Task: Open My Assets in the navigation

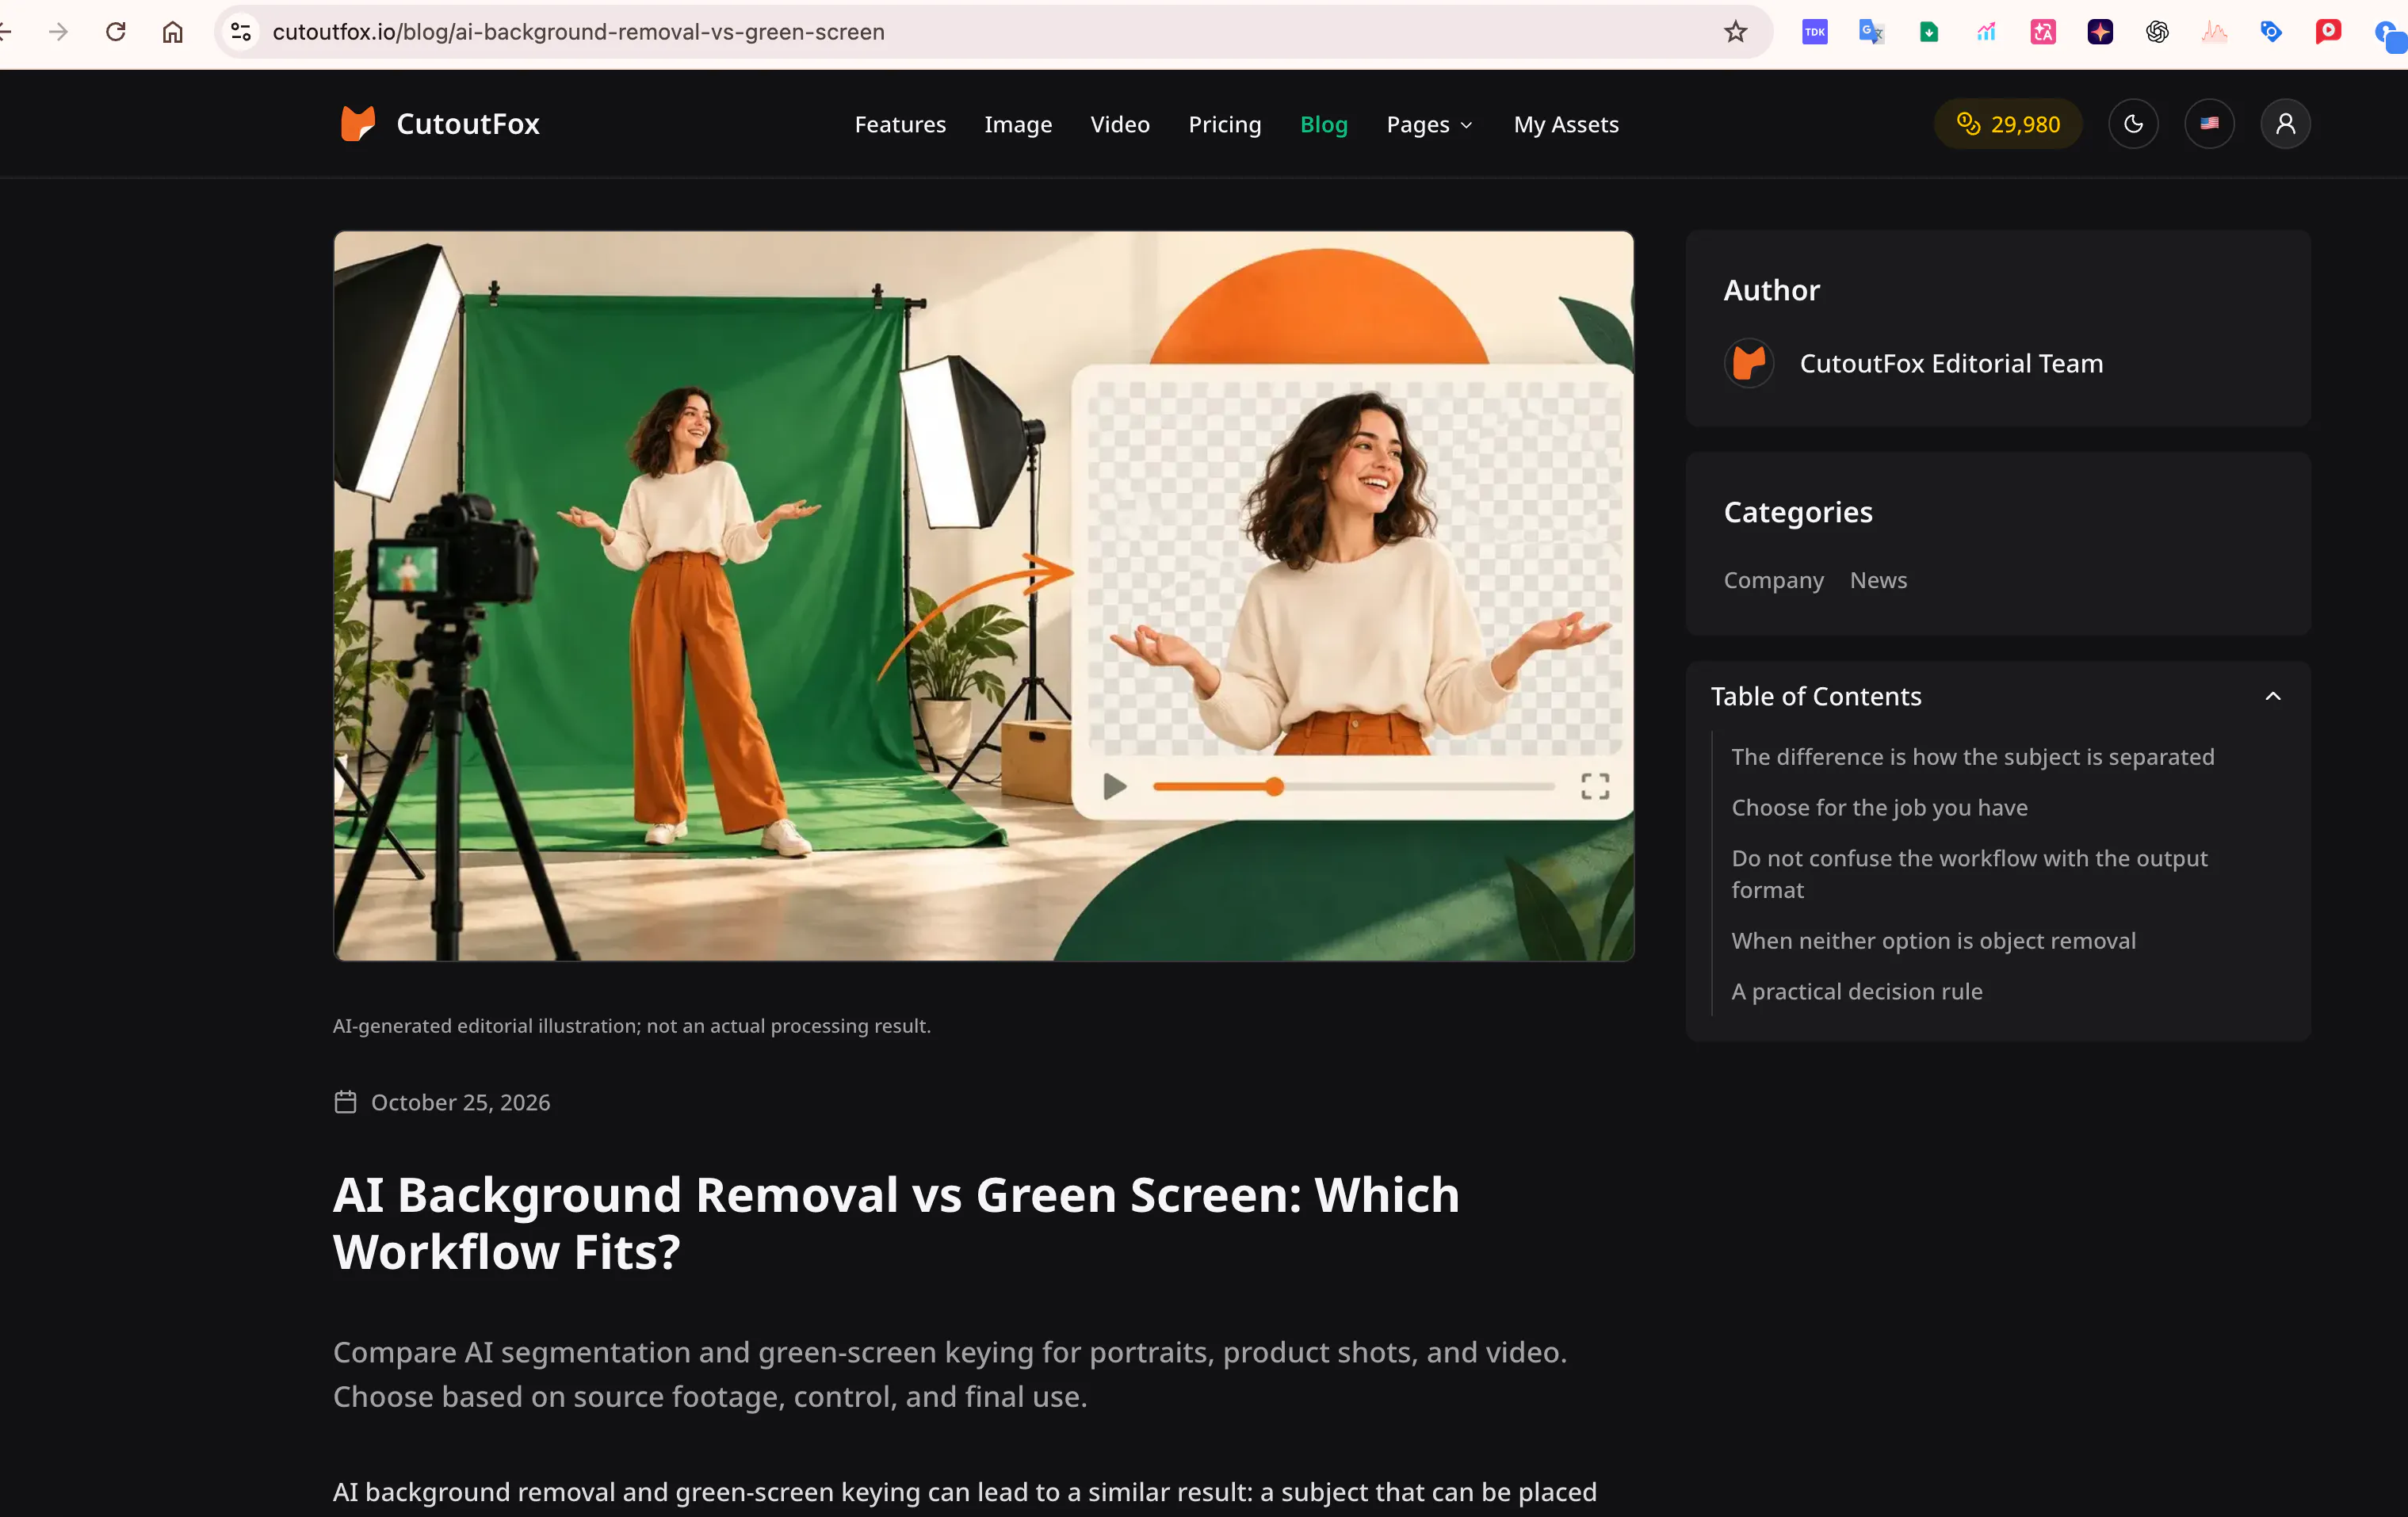Action: tap(1565, 125)
